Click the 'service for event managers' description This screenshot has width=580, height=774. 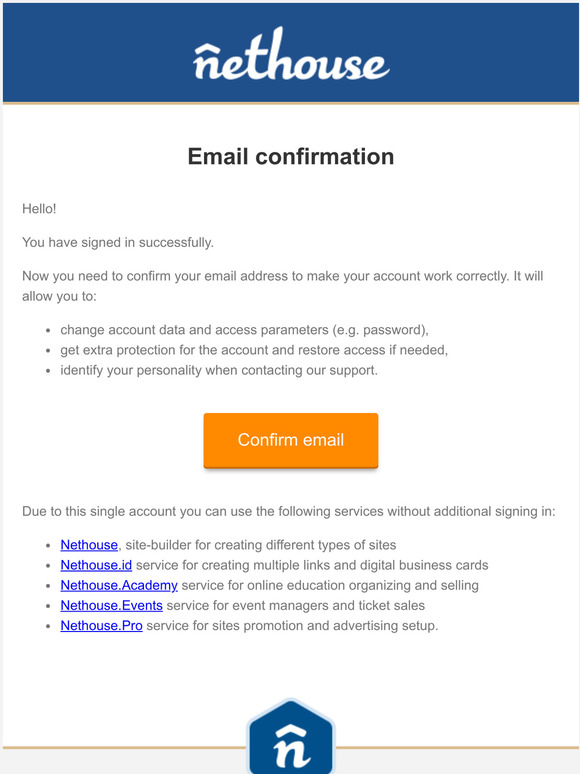click(296, 606)
